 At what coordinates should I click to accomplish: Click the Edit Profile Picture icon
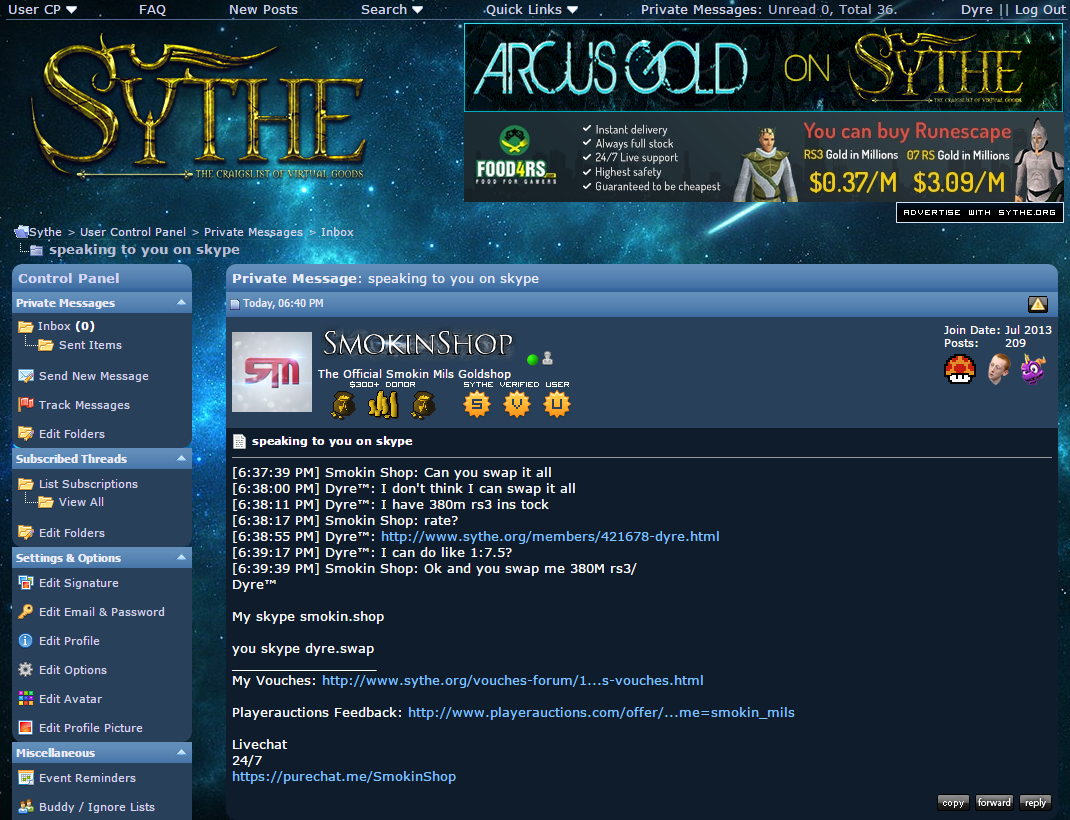click(x=26, y=727)
